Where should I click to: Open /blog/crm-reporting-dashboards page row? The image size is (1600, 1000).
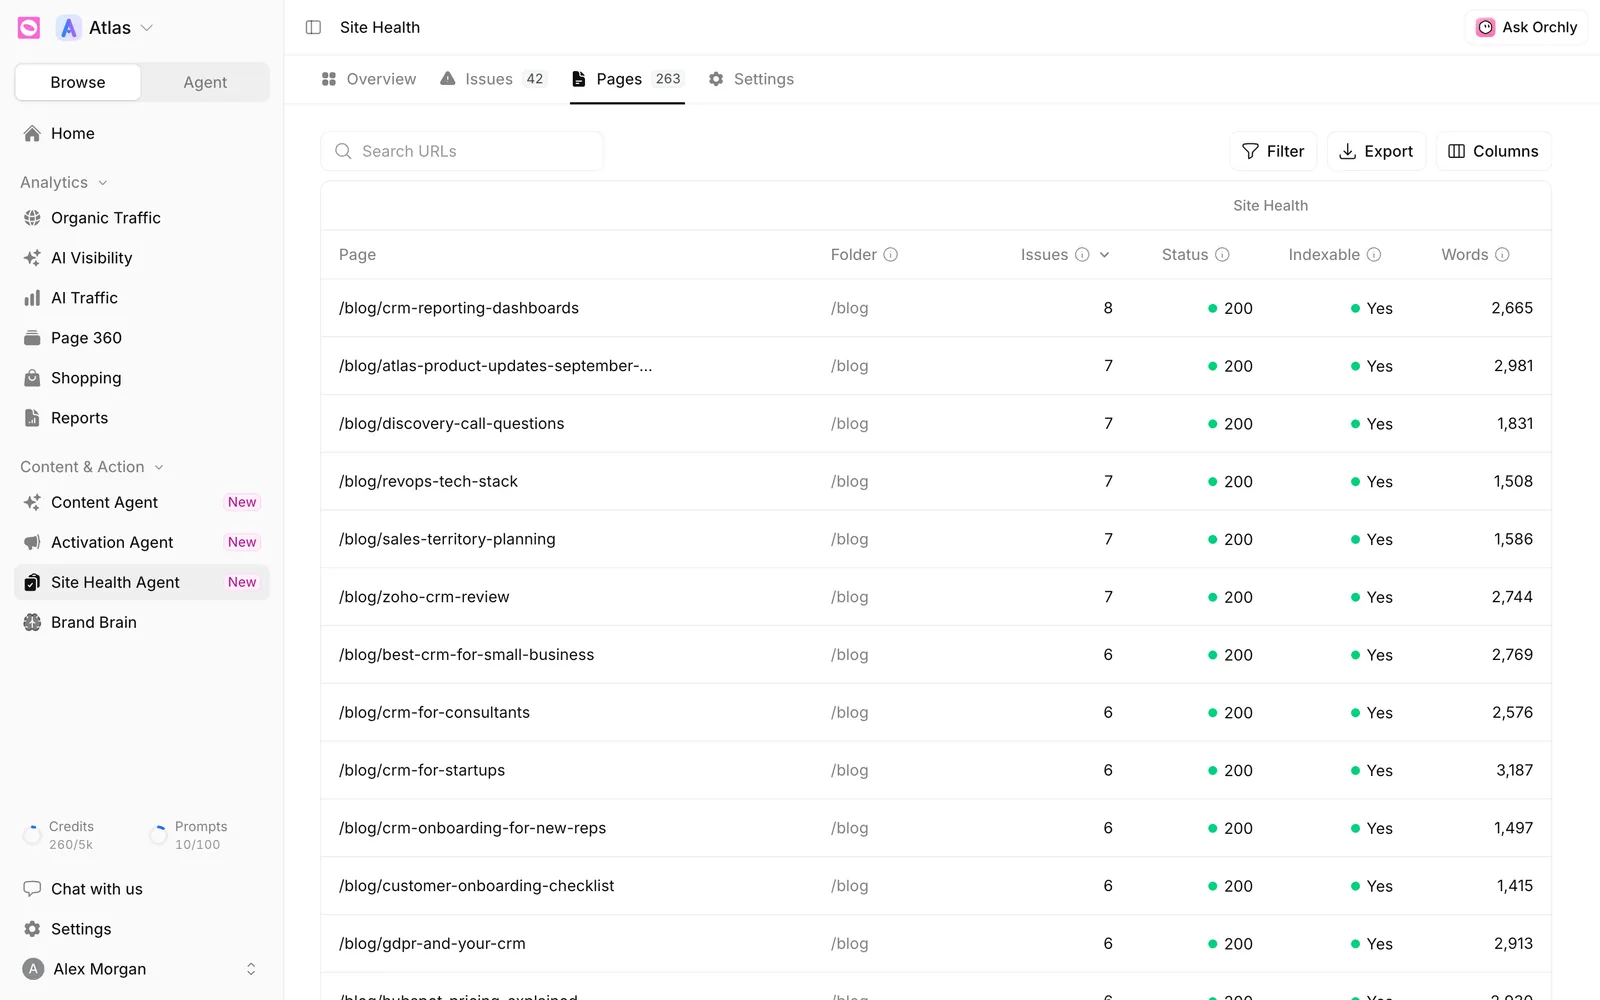(x=936, y=308)
